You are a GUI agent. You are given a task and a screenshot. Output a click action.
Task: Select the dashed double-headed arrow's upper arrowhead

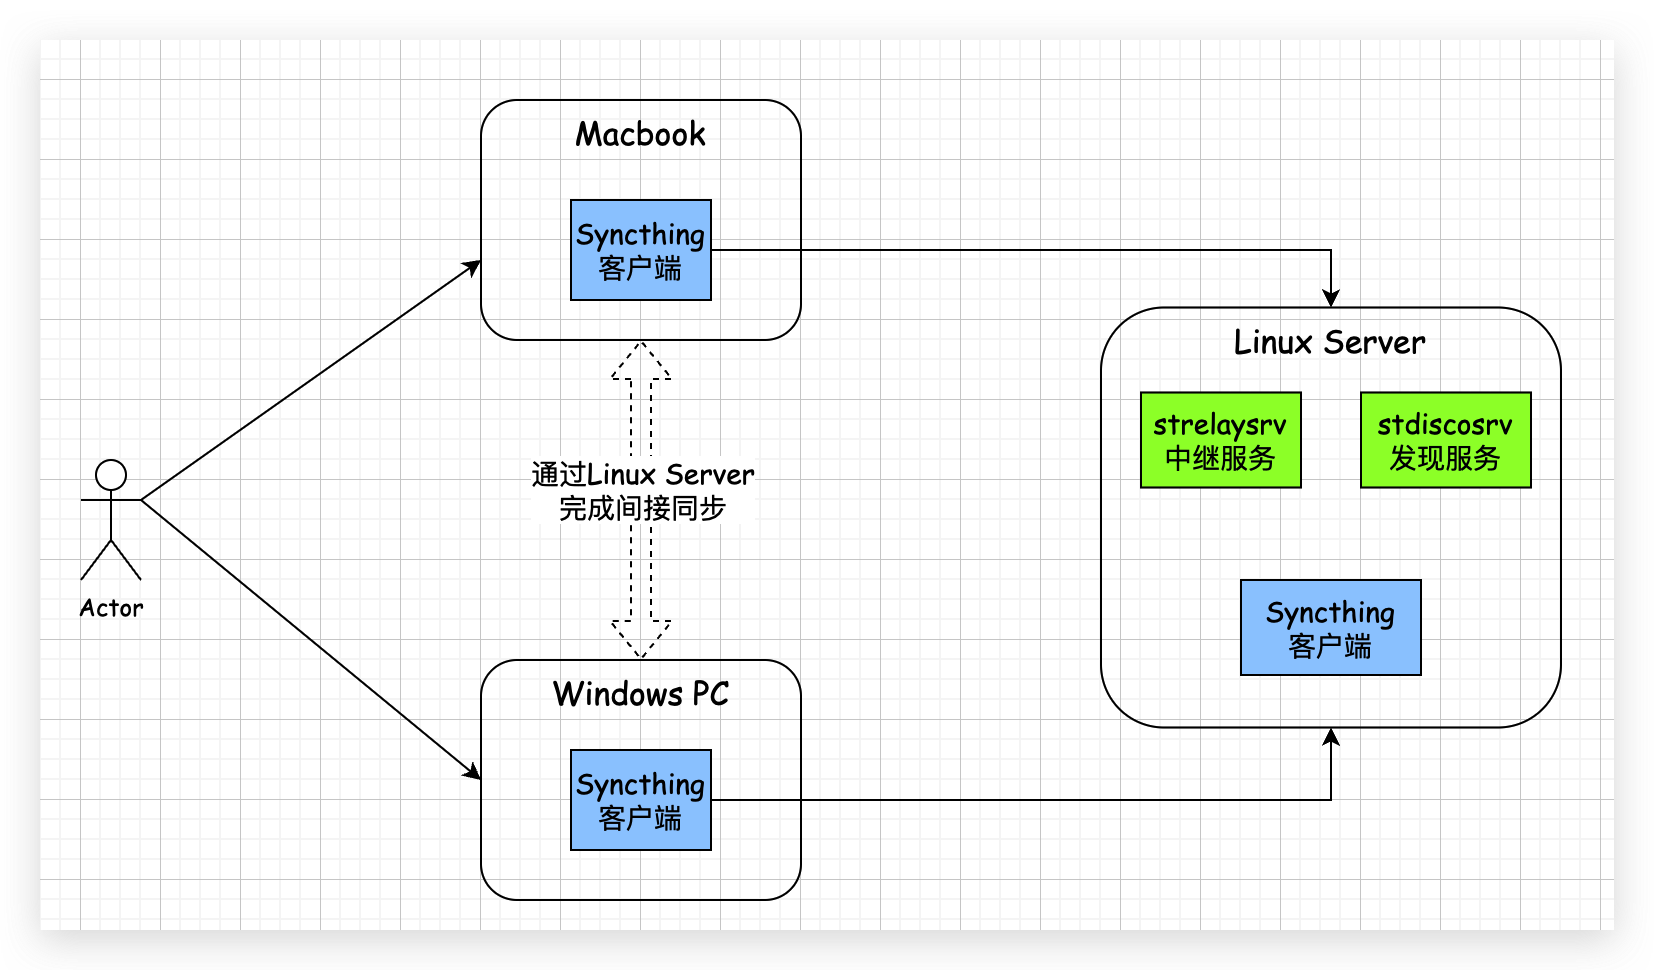[x=641, y=361]
